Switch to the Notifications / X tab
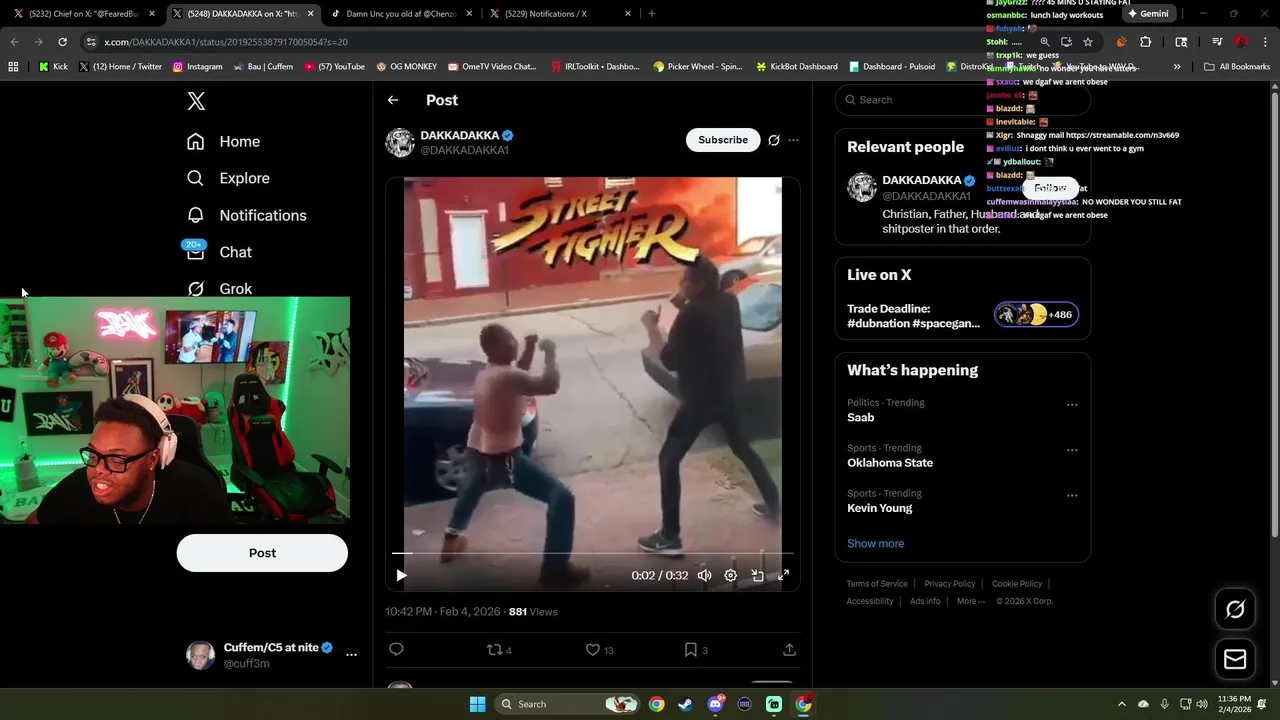Image resolution: width=1280 pixels, height=720 pixels. [x=559, y=14]
